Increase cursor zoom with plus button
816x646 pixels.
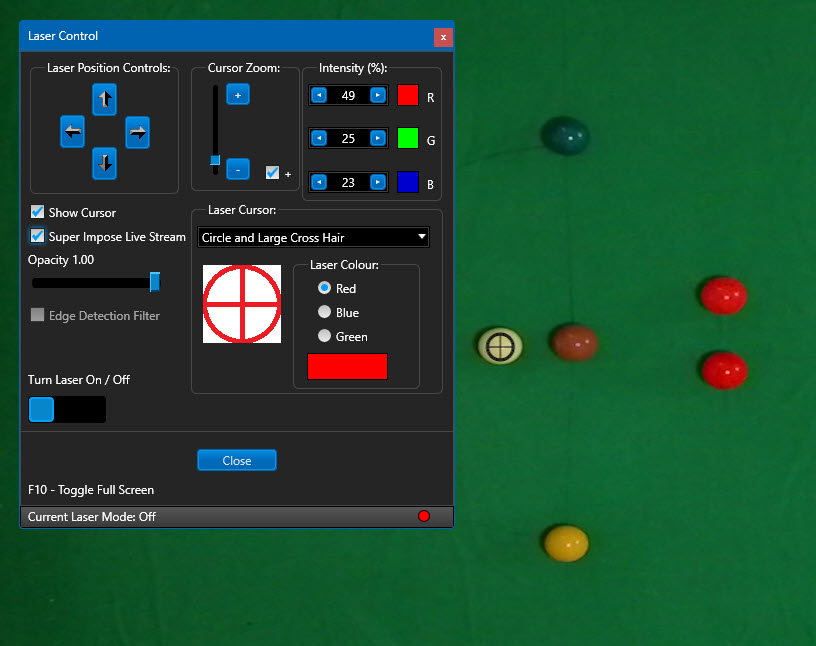click(238, 95)
